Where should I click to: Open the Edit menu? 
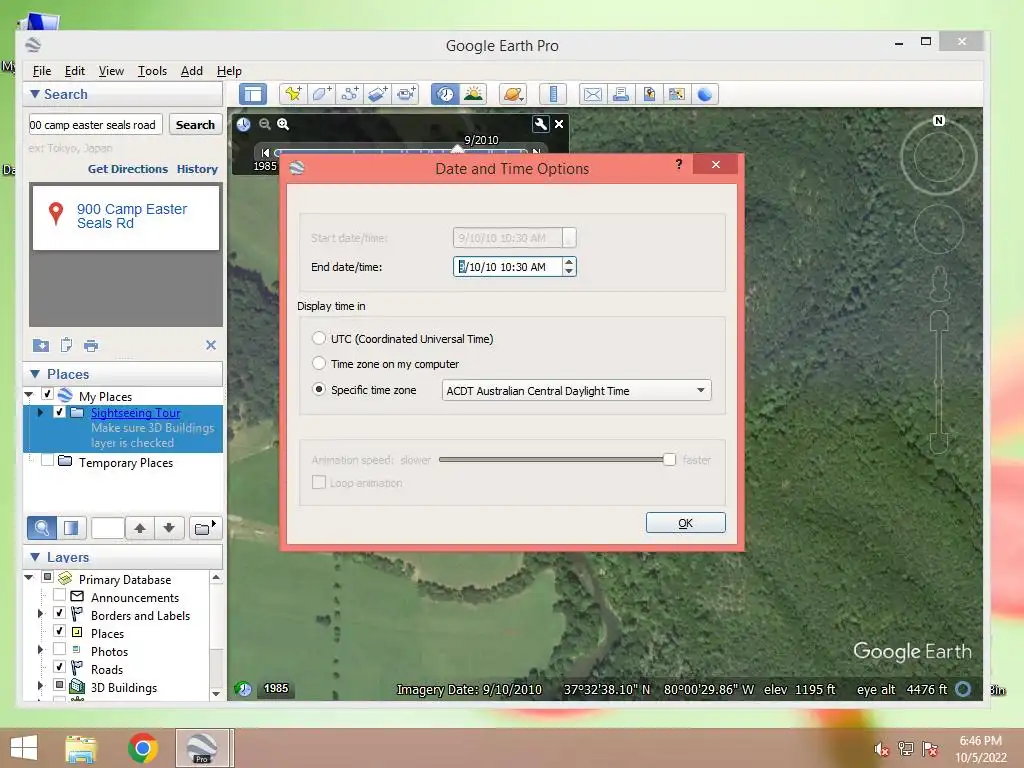coord(74,71)
